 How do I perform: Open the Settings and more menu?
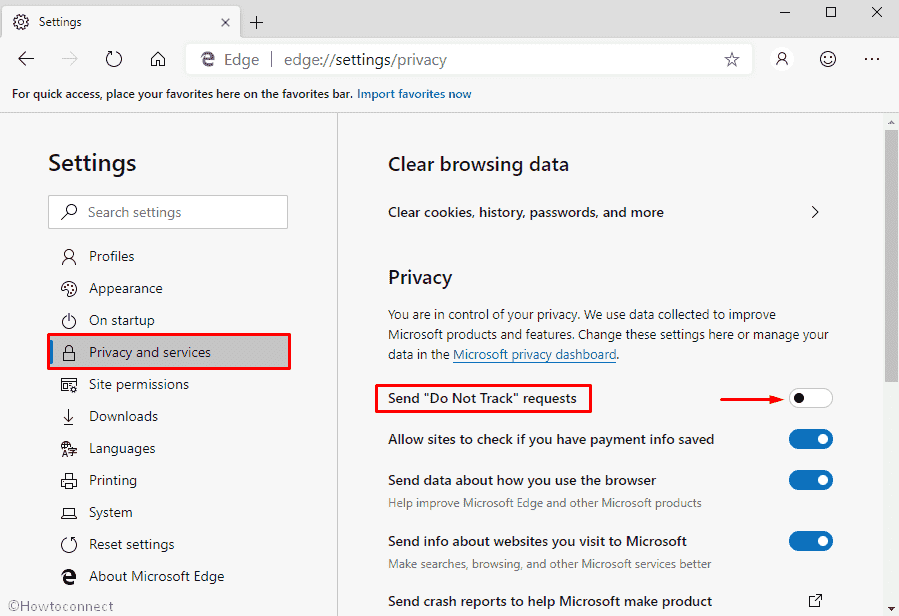[871, 59]
